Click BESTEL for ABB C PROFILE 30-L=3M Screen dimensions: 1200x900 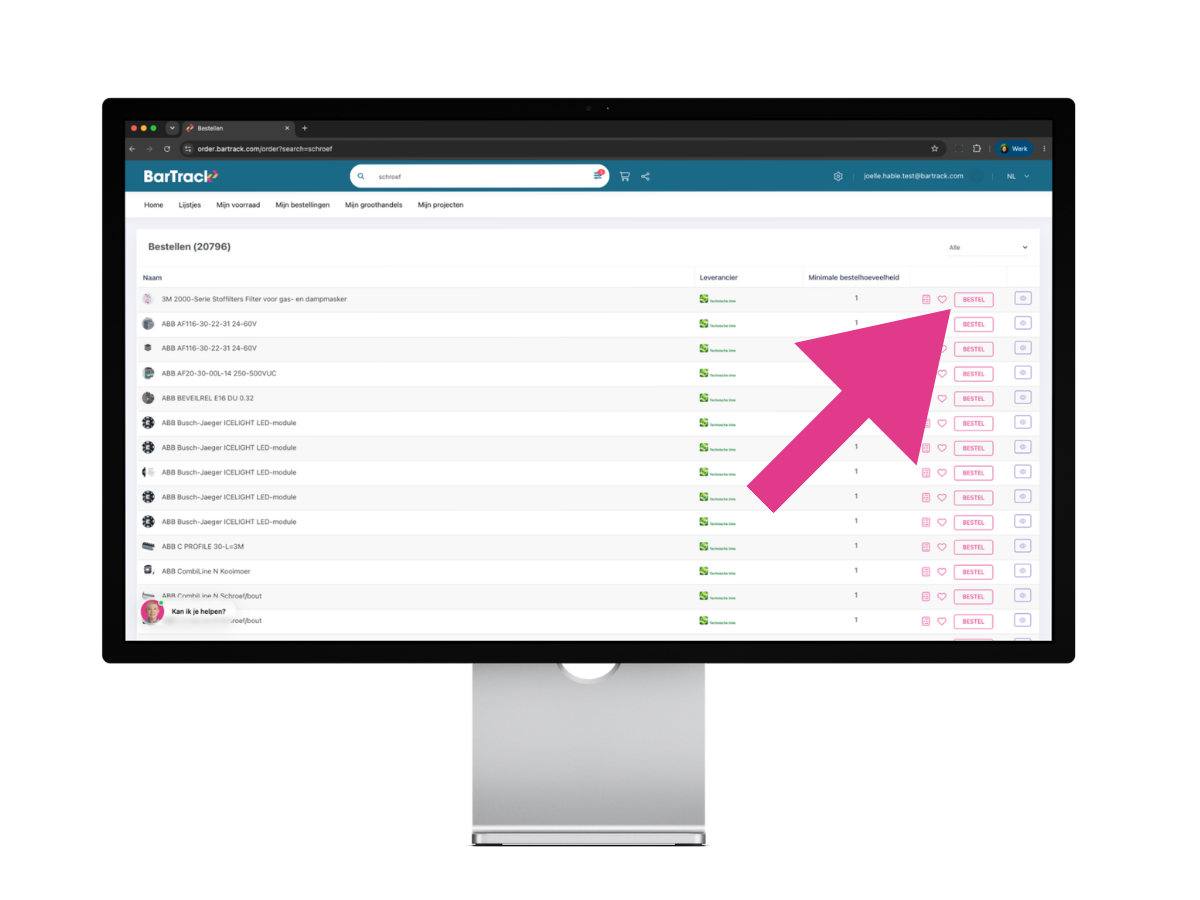coord(974,547)
